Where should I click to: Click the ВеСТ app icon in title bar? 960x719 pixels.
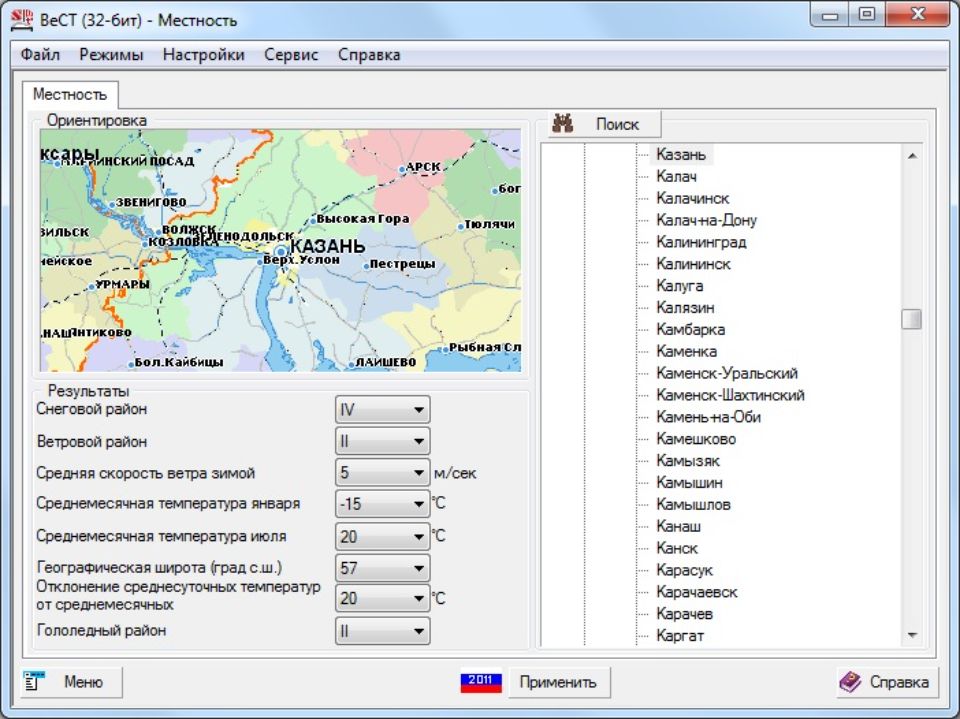(21, 19)
